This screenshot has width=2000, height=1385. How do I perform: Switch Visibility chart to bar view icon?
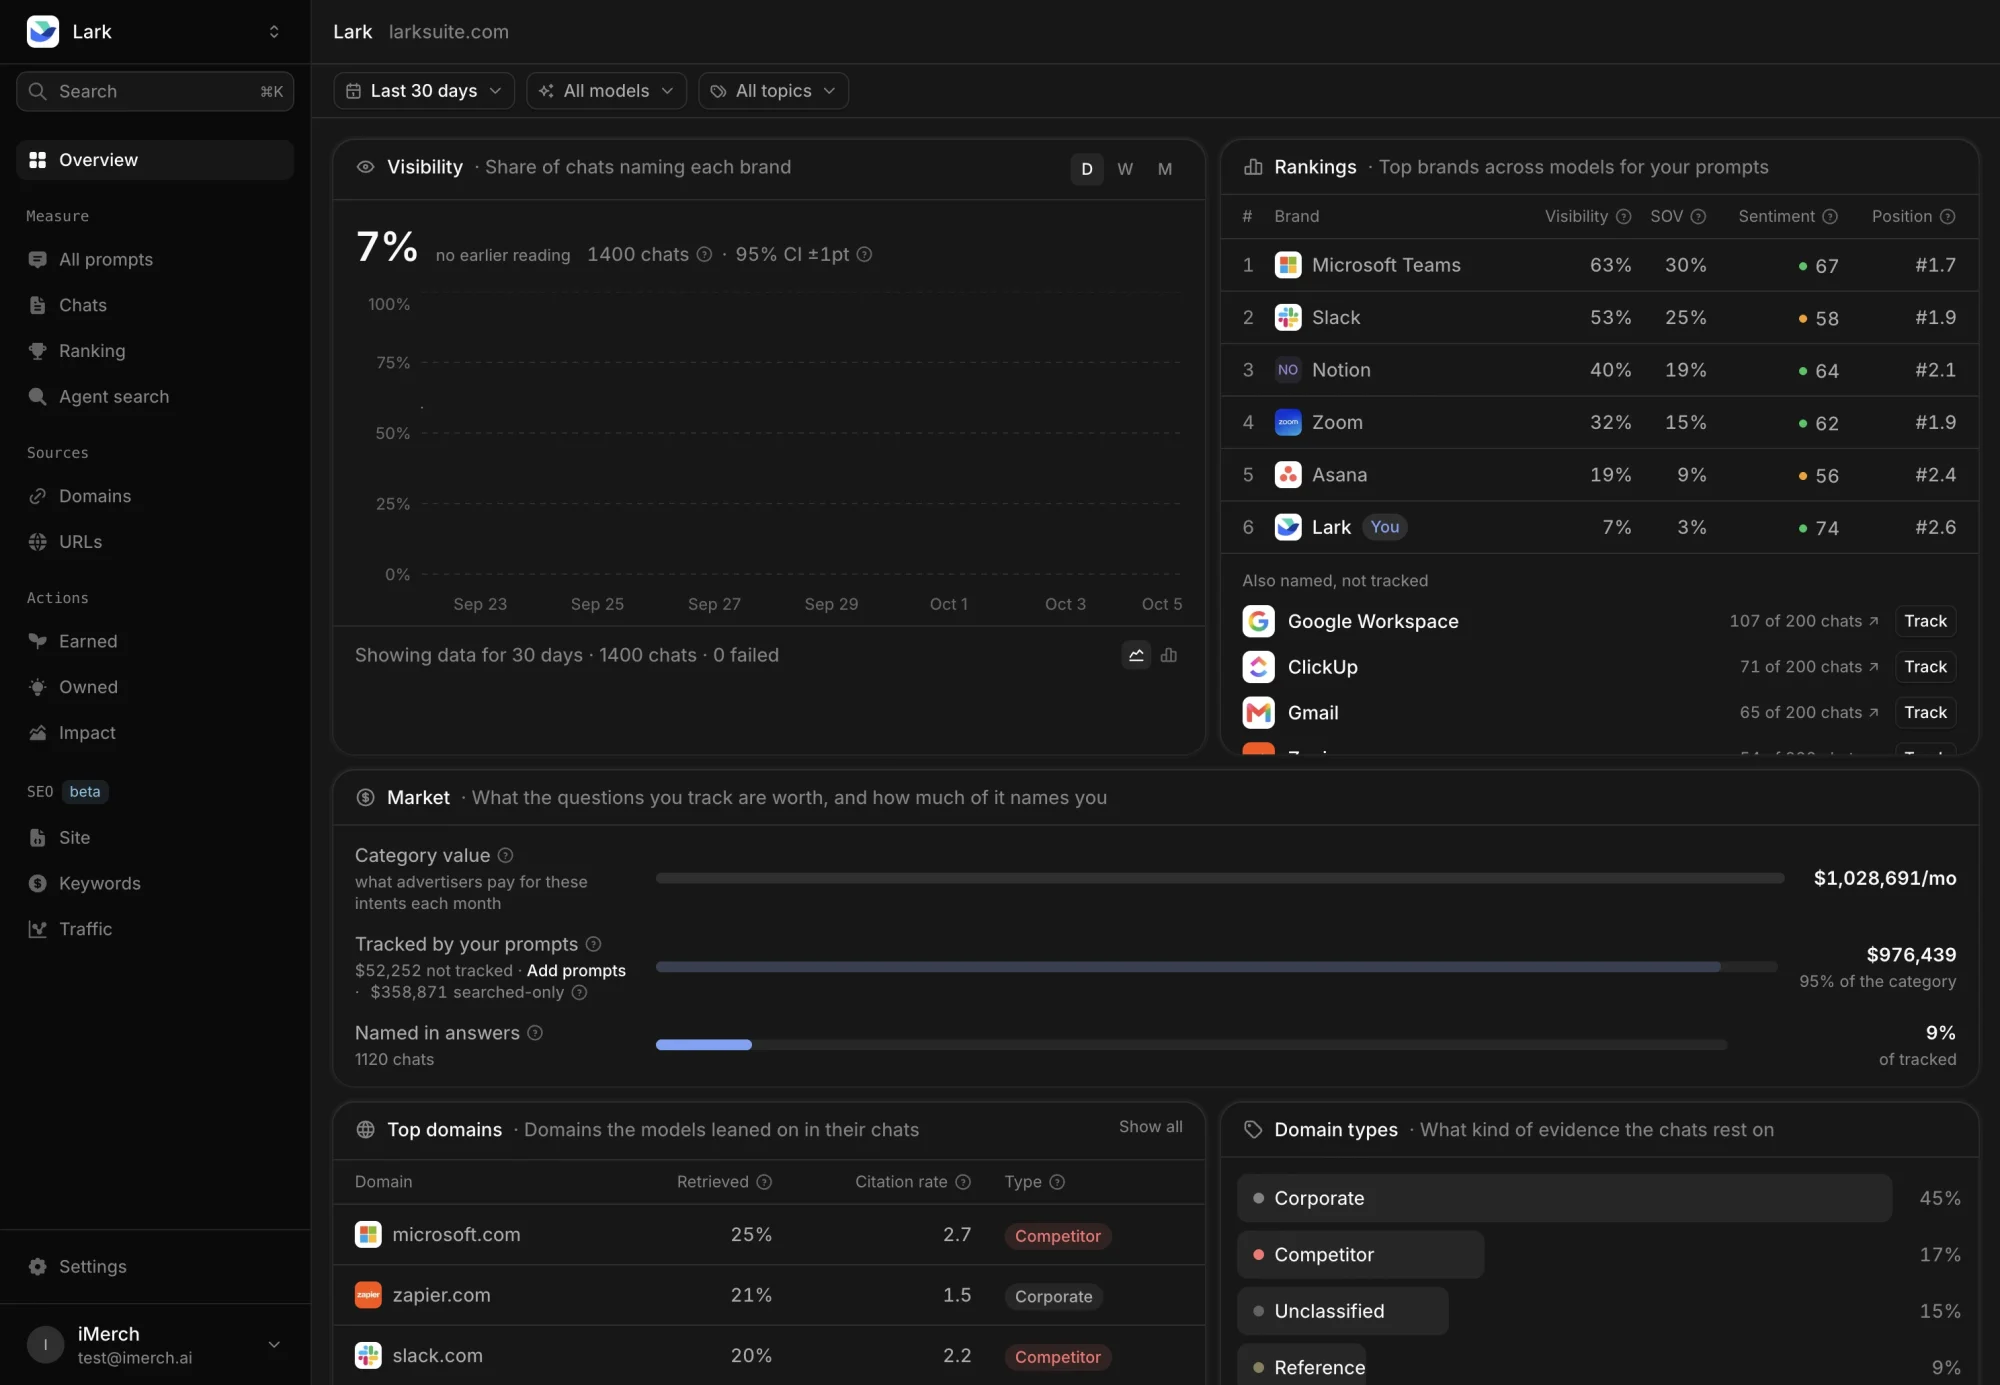(x=1169, y=655)
